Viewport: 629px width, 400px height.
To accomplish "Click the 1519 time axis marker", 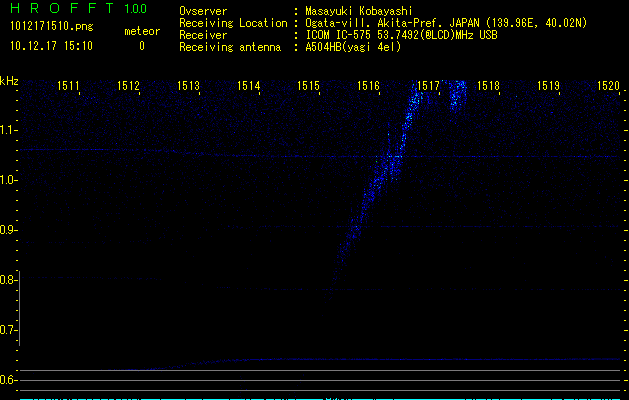I will pyautogui.click(x=548, y=86).
